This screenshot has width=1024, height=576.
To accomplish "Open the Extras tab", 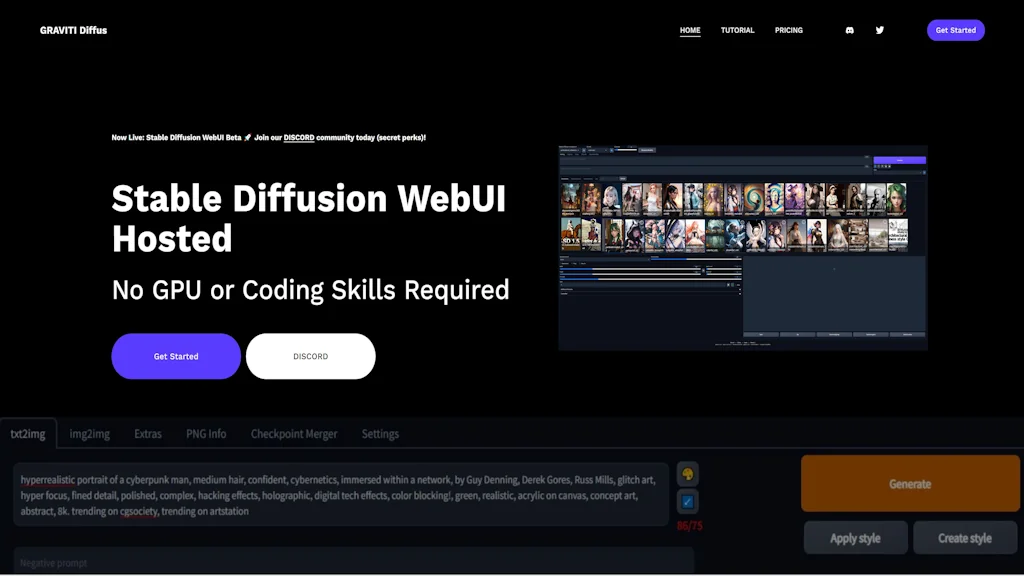I will [147, 433].
